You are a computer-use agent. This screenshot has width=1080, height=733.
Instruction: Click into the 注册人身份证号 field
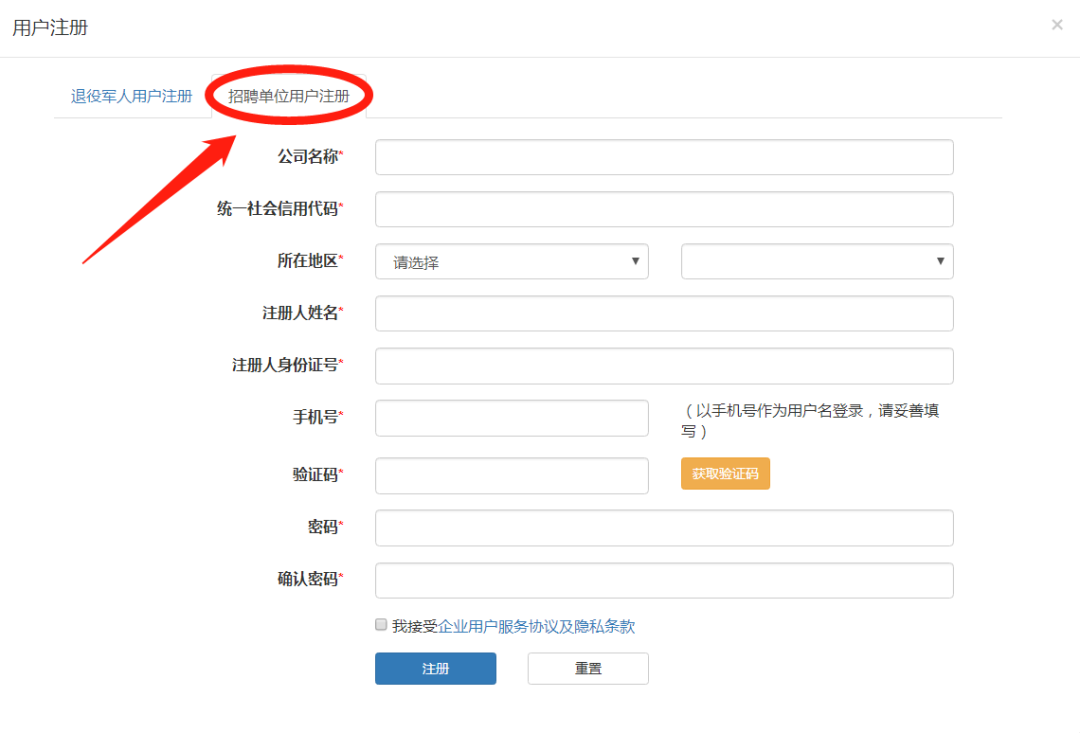point(663,366)
